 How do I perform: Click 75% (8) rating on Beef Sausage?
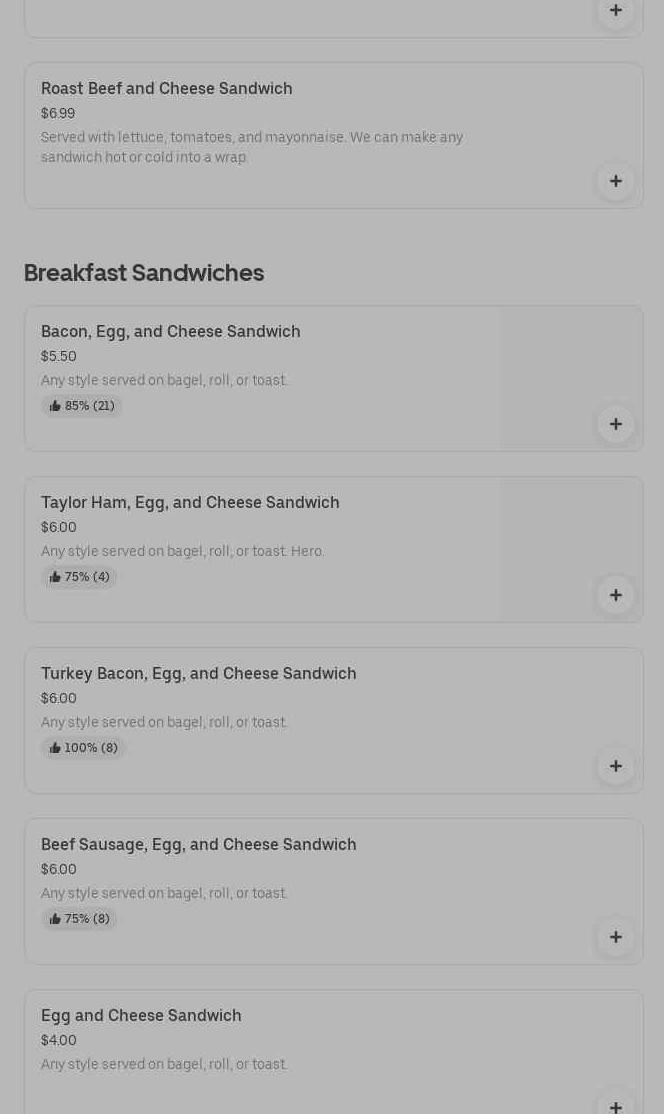point(79,919)
